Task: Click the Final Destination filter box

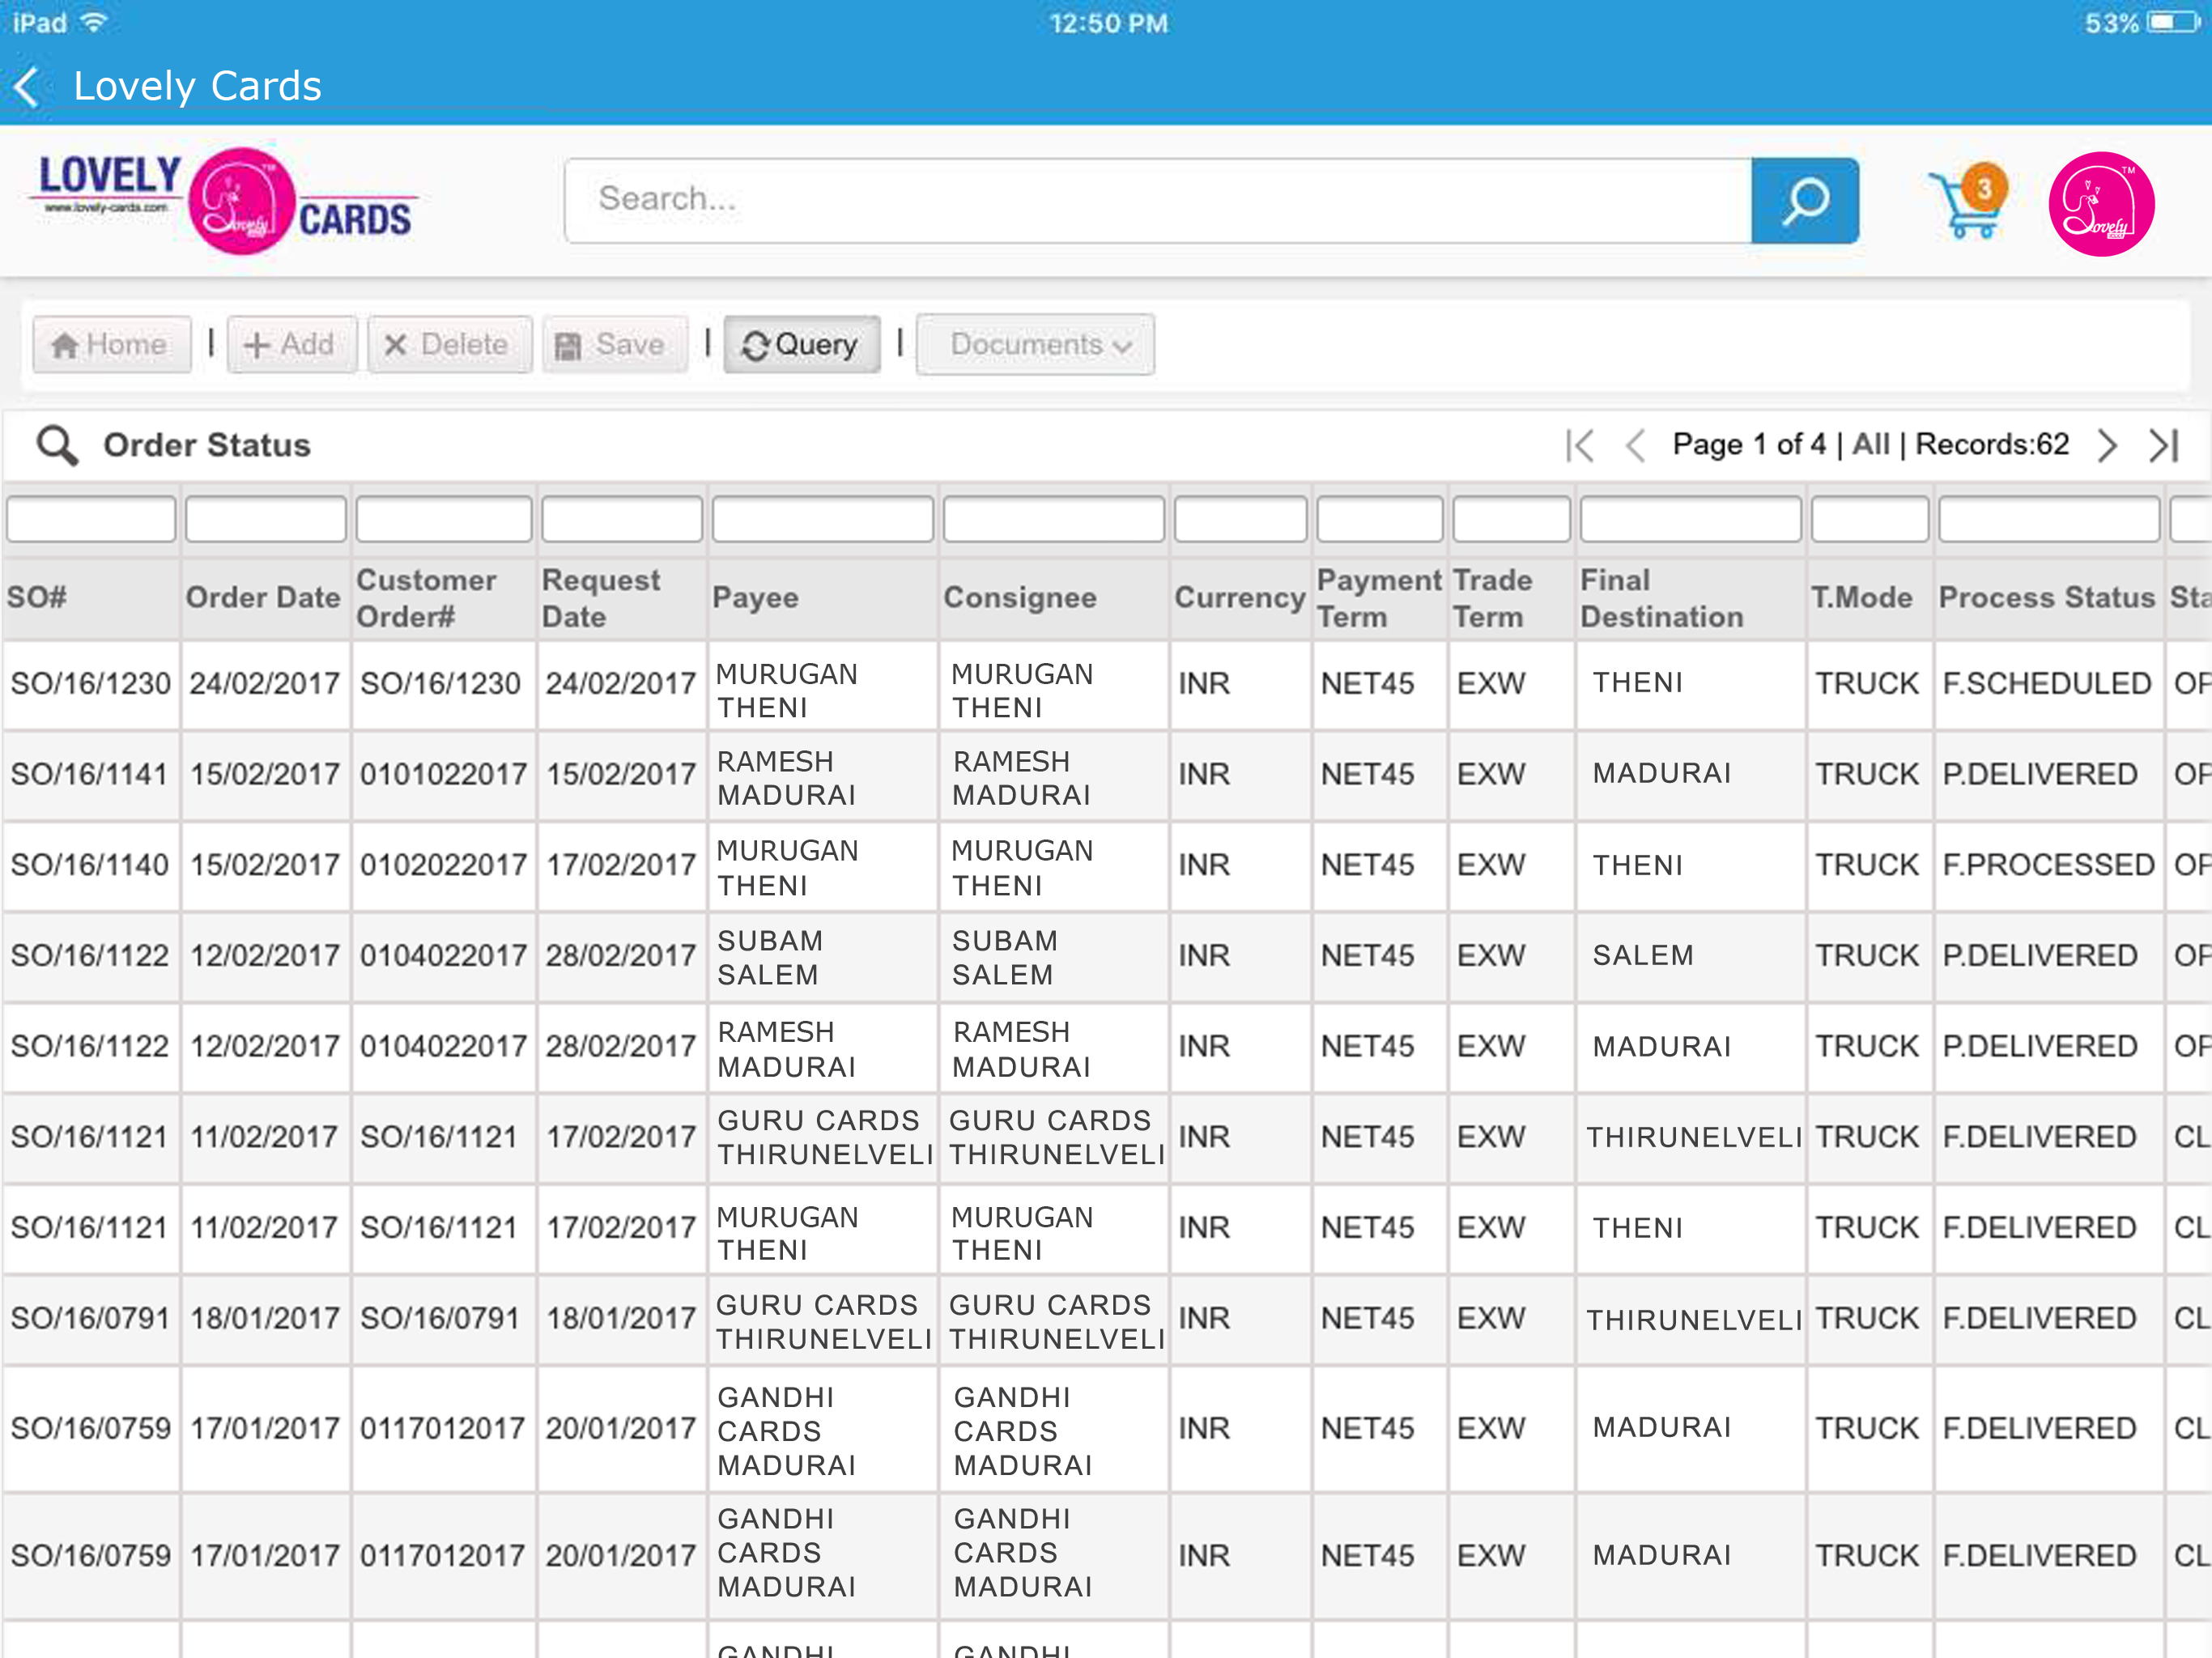Action: coord(1690,519)
